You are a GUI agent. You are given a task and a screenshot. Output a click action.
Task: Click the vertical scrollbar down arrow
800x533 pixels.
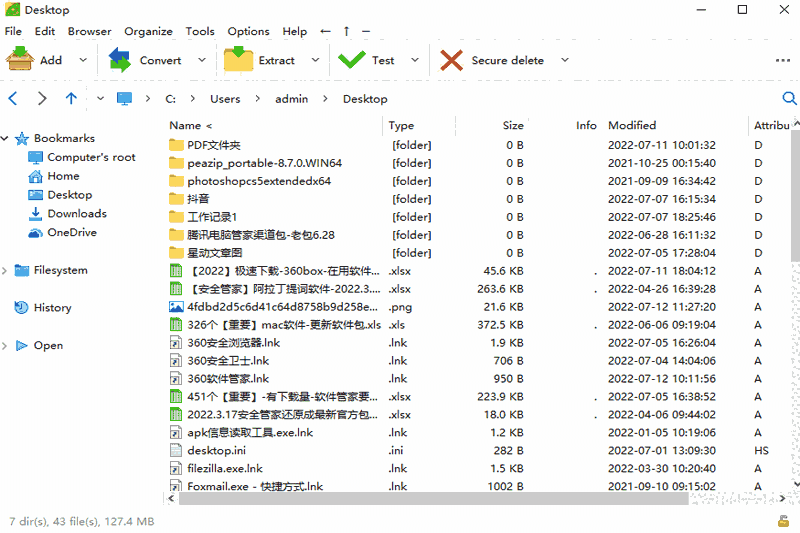click(796, 483)
